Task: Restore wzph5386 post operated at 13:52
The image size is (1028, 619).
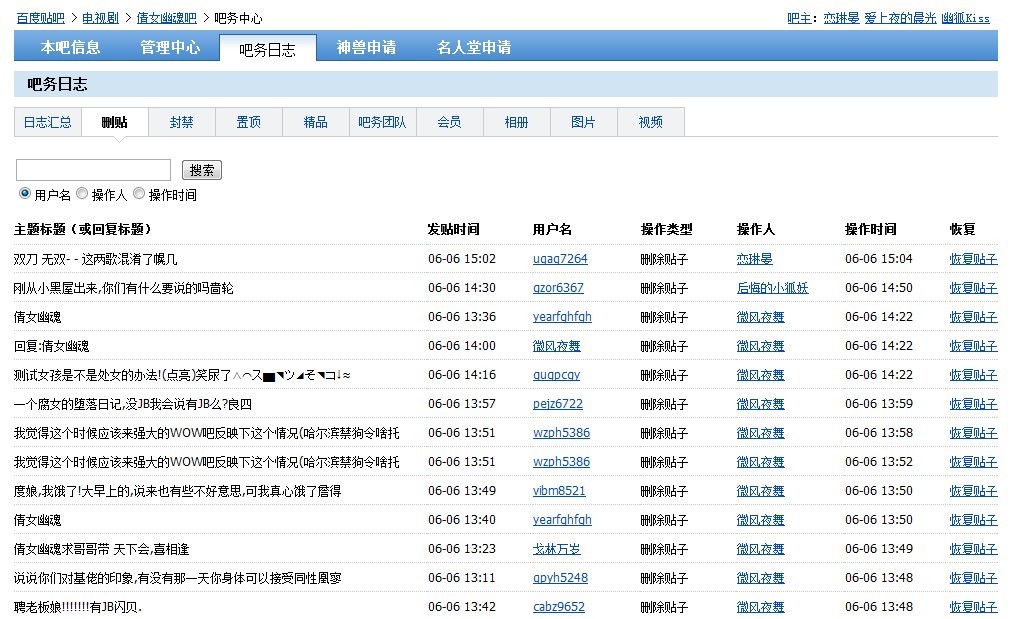Action: [x=974, y=462]
